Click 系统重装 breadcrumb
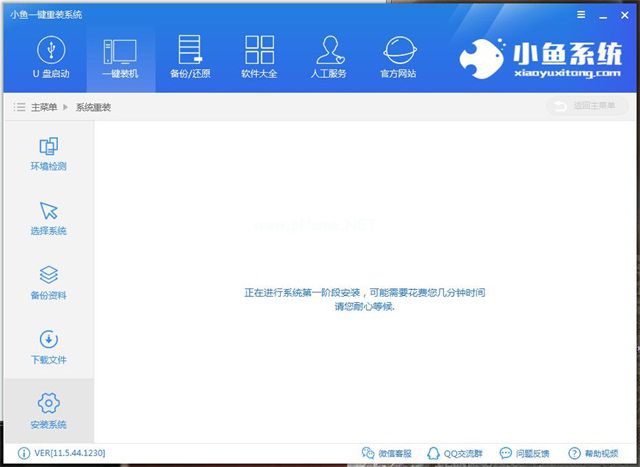Screen dimensions: 640x467 point(93,107)
